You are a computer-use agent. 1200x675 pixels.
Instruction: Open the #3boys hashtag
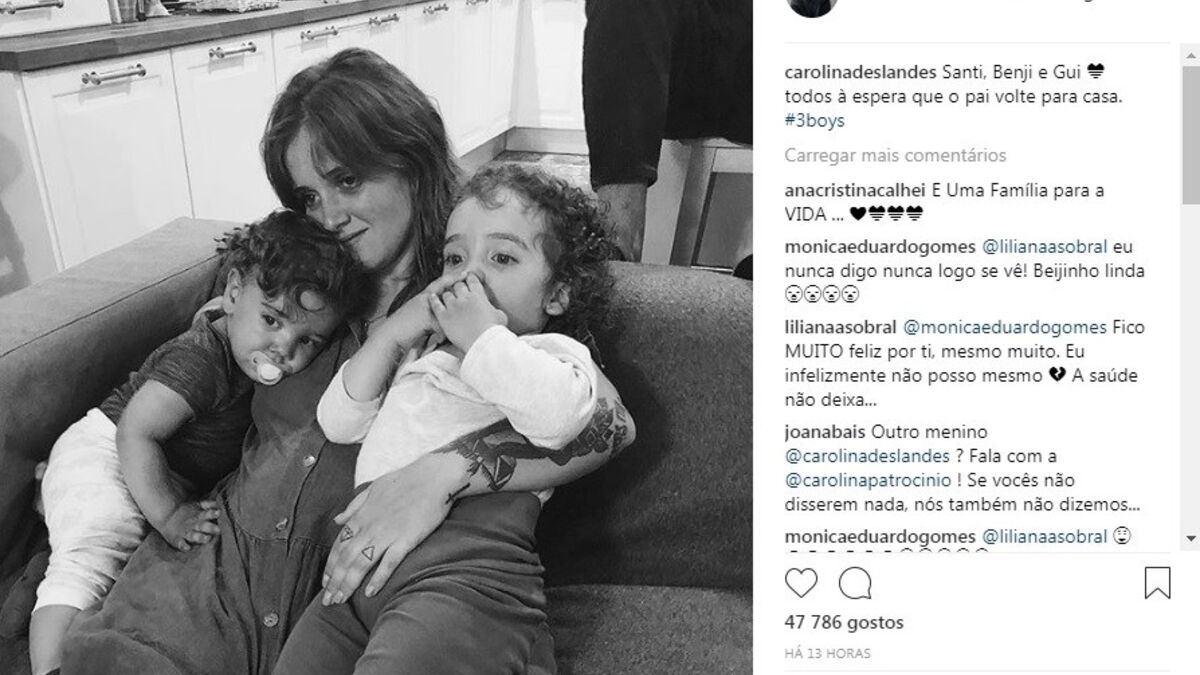pyautogui.click(x=814, y=120)
